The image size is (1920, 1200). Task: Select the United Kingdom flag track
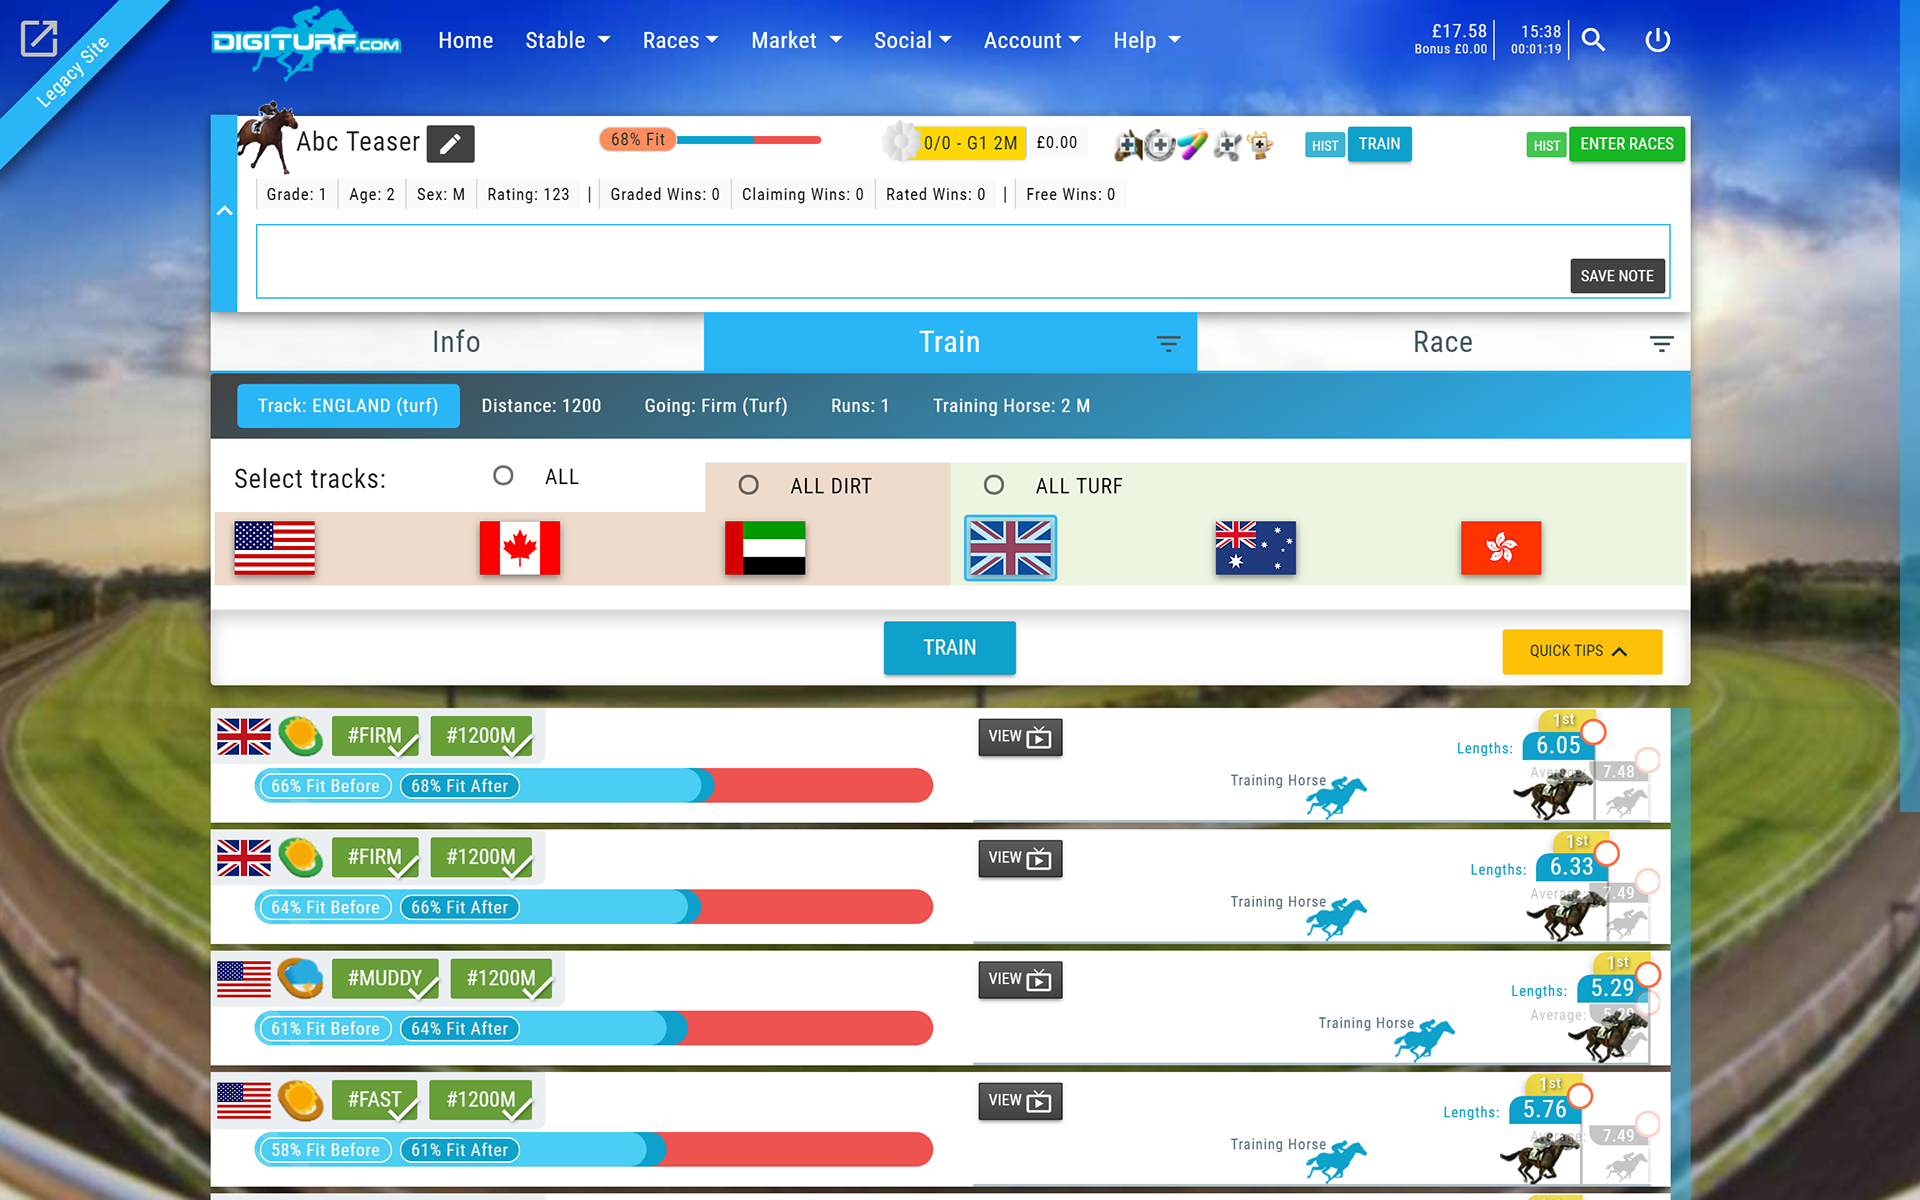point(1010,547)
